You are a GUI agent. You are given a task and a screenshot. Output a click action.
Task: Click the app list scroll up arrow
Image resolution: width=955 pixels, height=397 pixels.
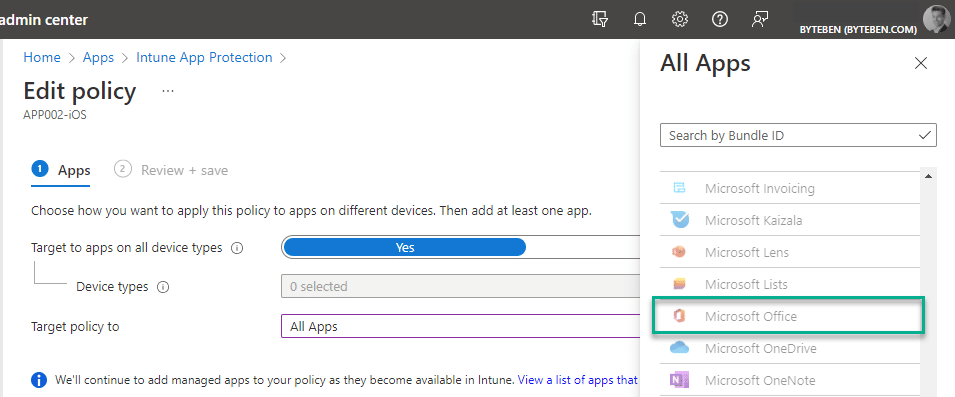tap(929, 177)
